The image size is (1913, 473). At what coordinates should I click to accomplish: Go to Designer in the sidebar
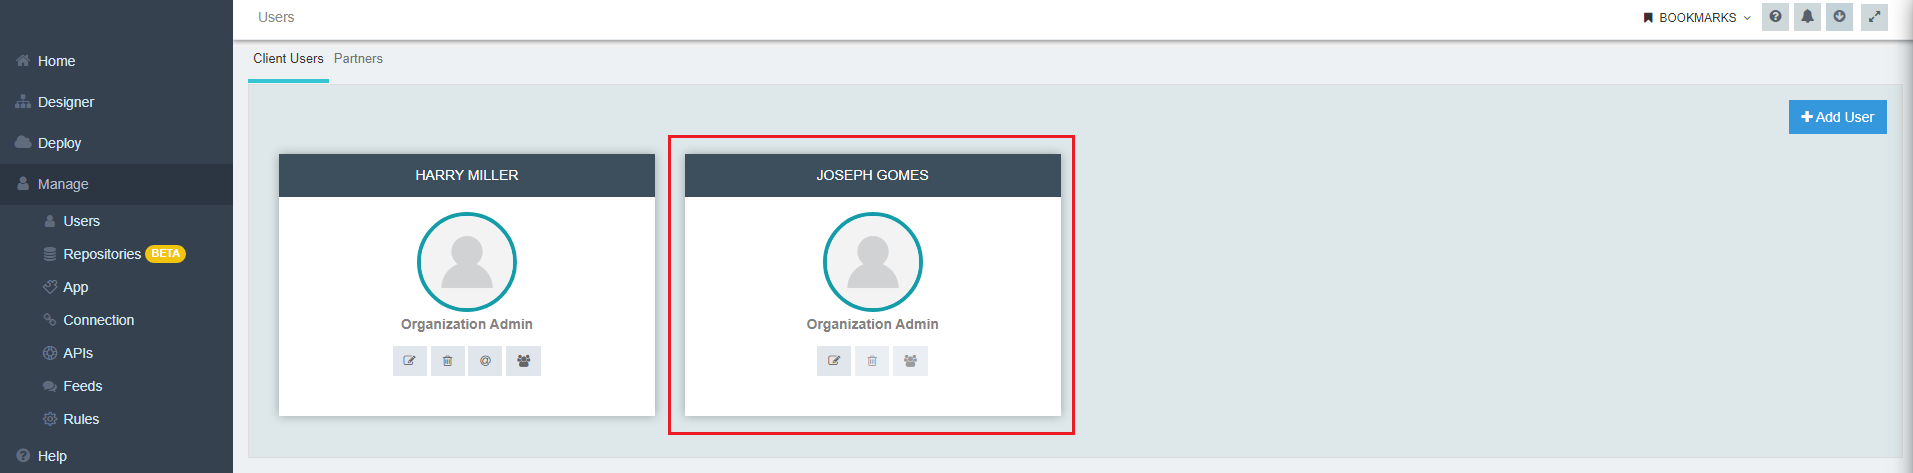point(66,102)
